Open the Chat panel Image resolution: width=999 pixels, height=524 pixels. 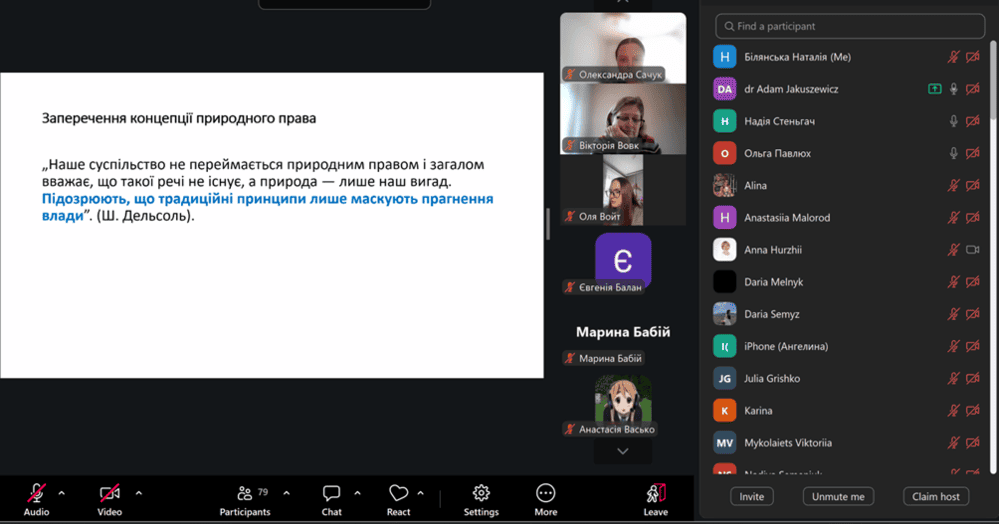click(331, 493)
